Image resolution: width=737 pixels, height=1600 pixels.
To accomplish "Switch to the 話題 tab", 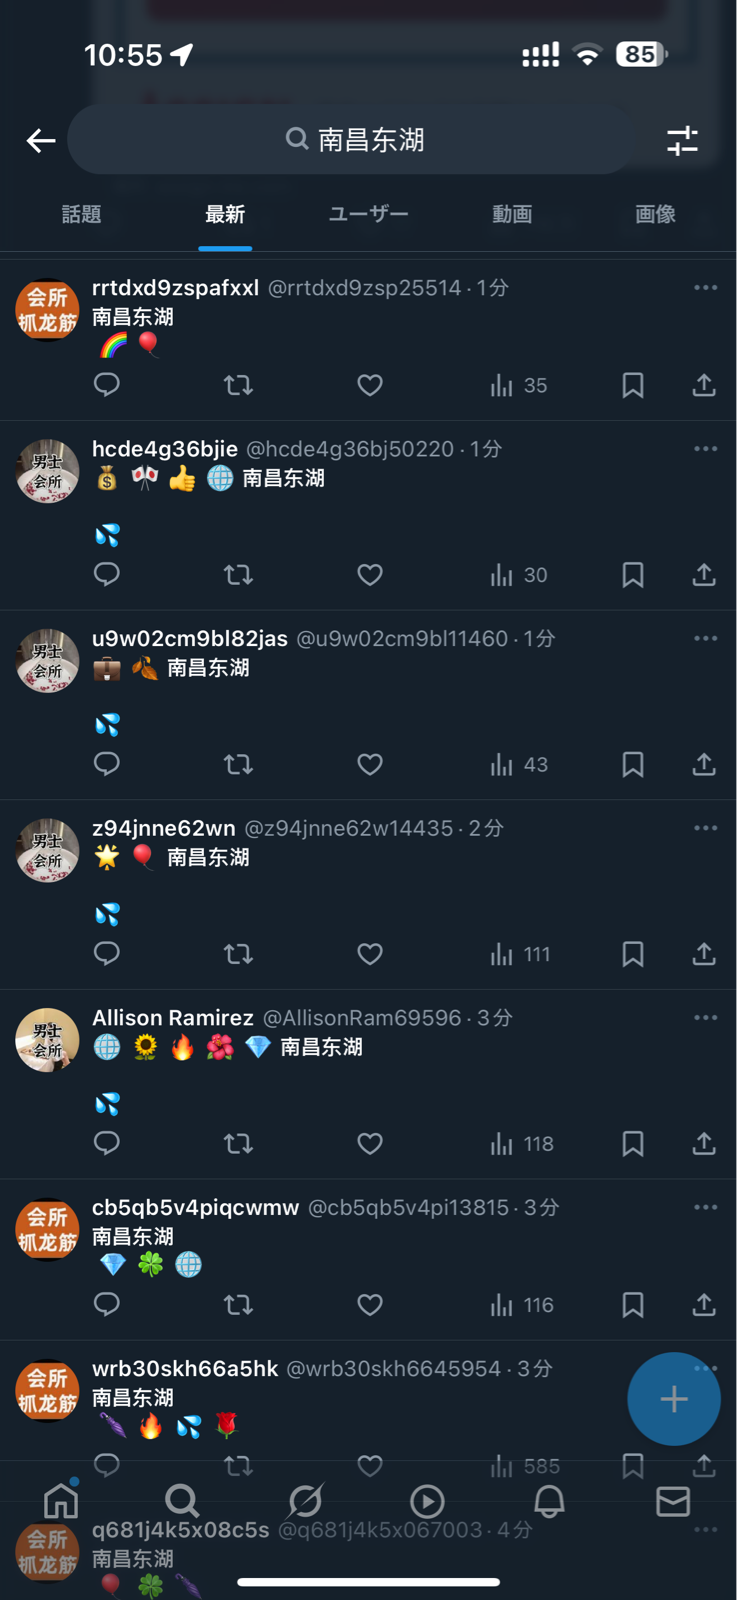I will pos(81,214).
